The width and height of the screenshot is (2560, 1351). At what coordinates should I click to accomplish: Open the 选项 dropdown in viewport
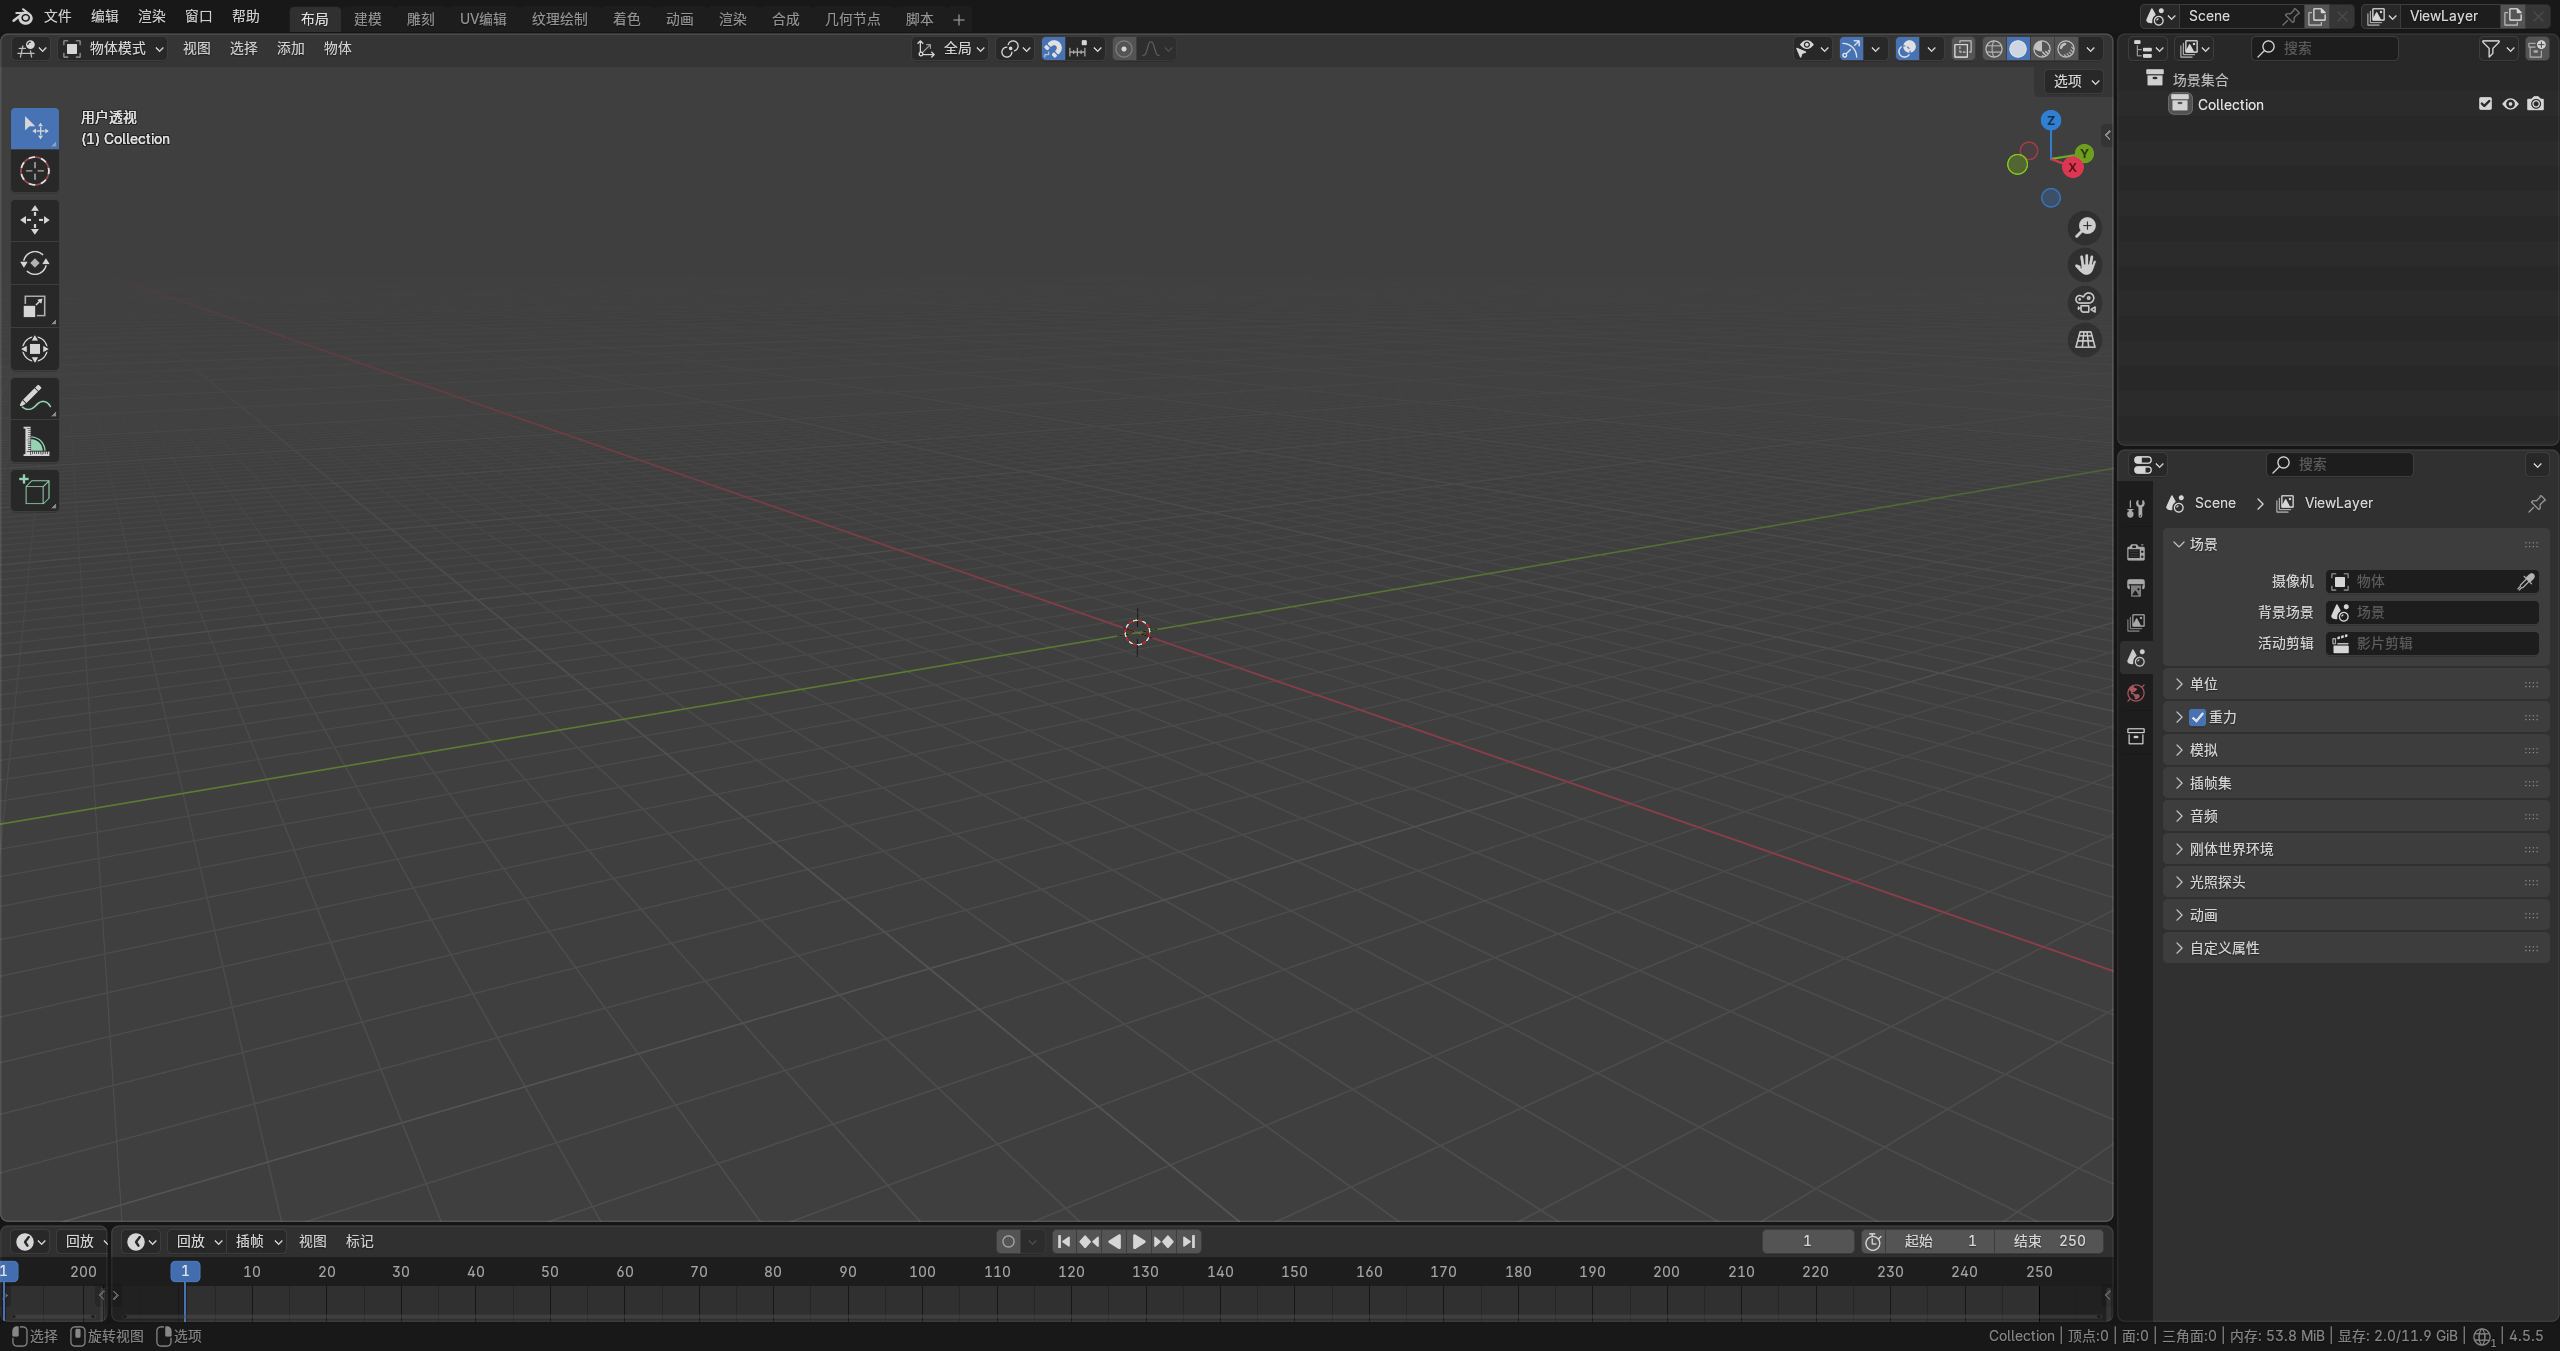(x=2075, y=81)
